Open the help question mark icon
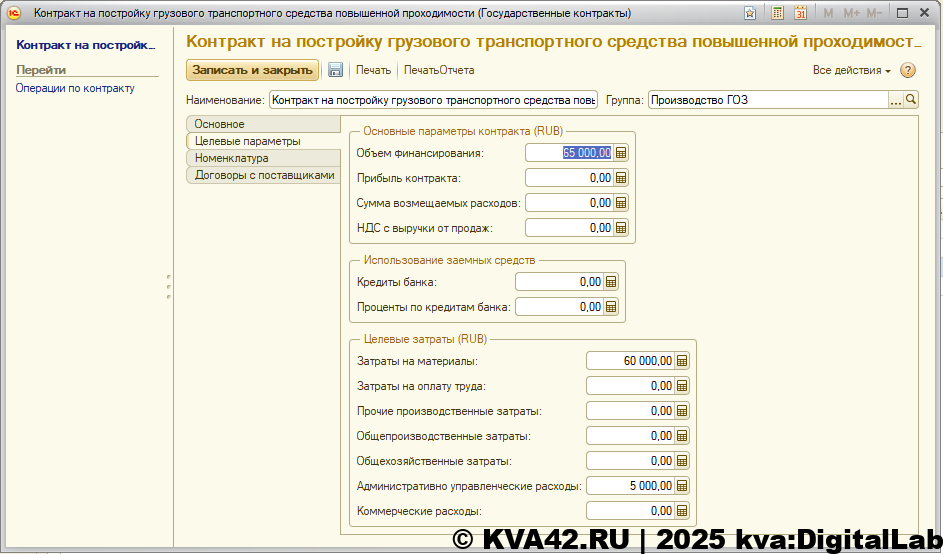943x554 pixels. pyautogui.click(x=908, y=70)
